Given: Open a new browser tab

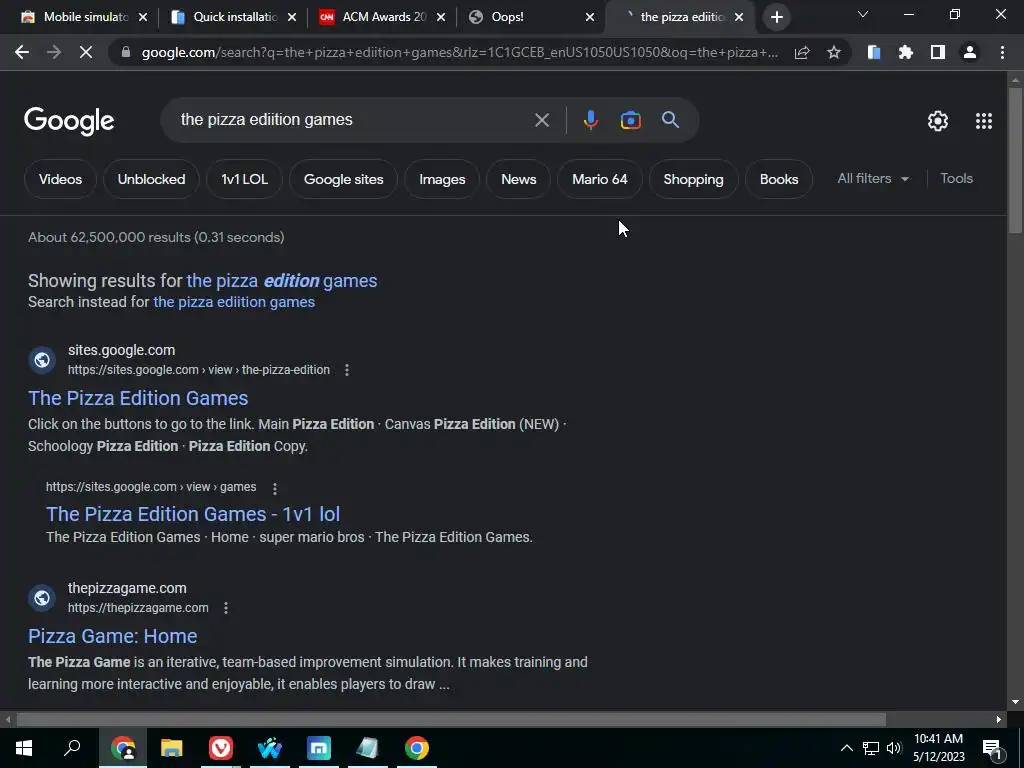Looking at the screenshot, I should tap(776, 17).
